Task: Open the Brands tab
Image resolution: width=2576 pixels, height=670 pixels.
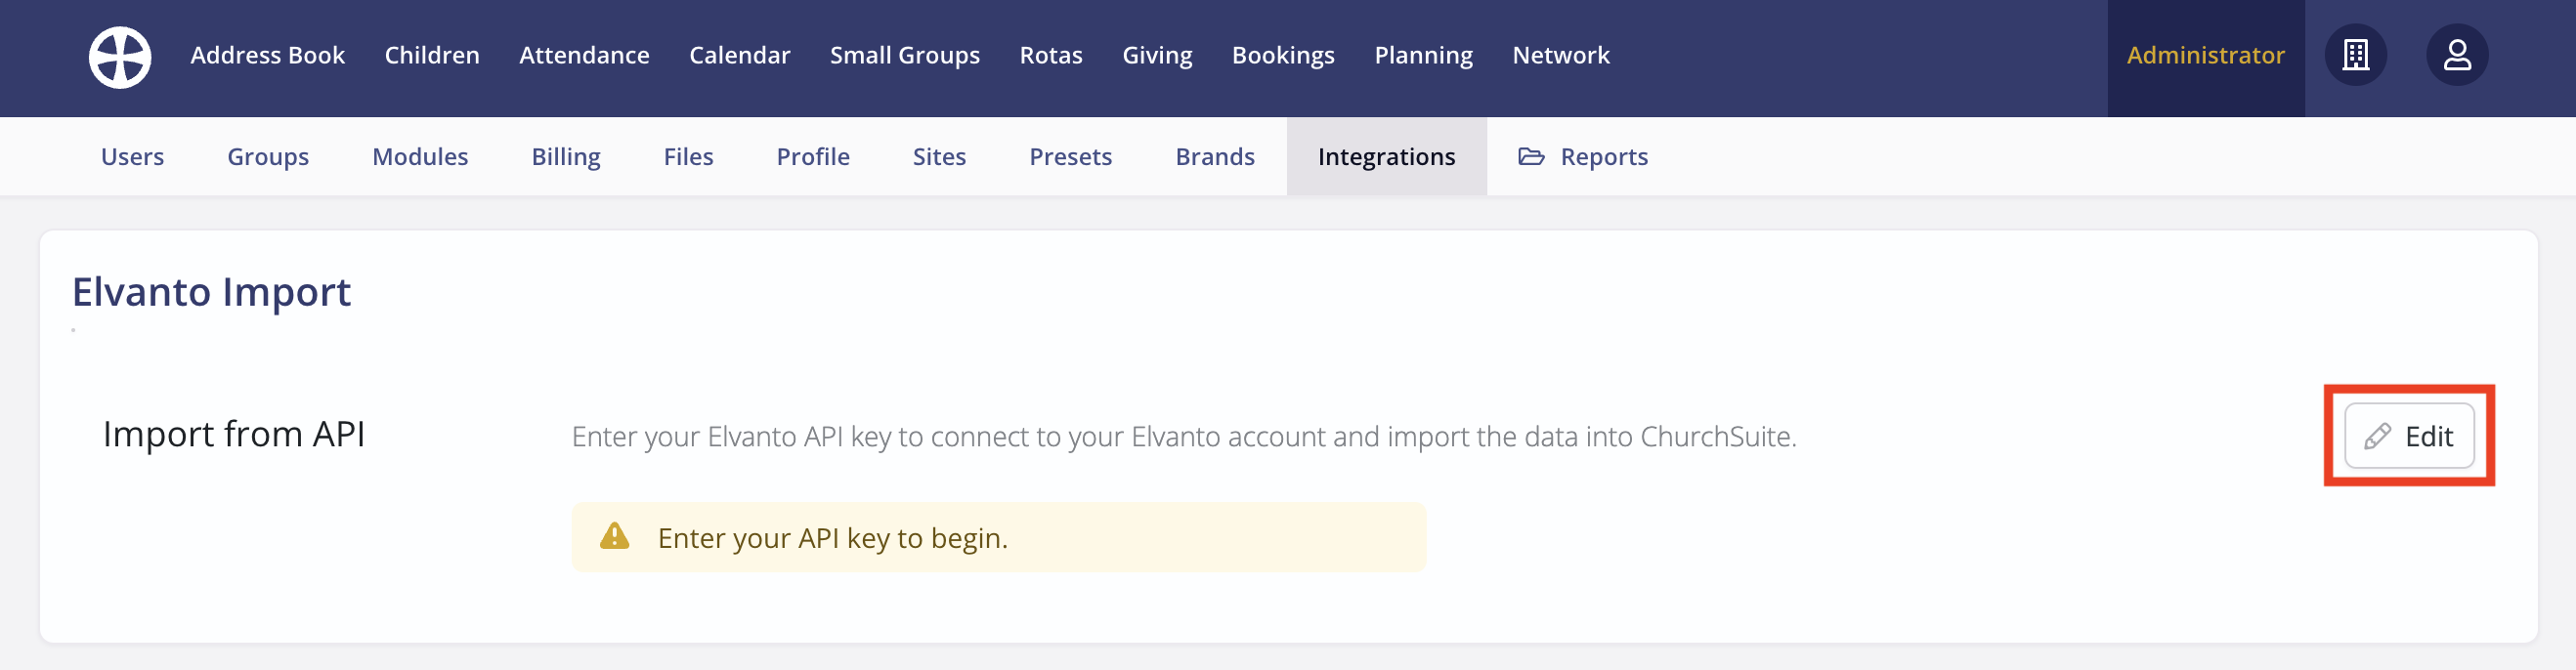Action: (1214, 157)
